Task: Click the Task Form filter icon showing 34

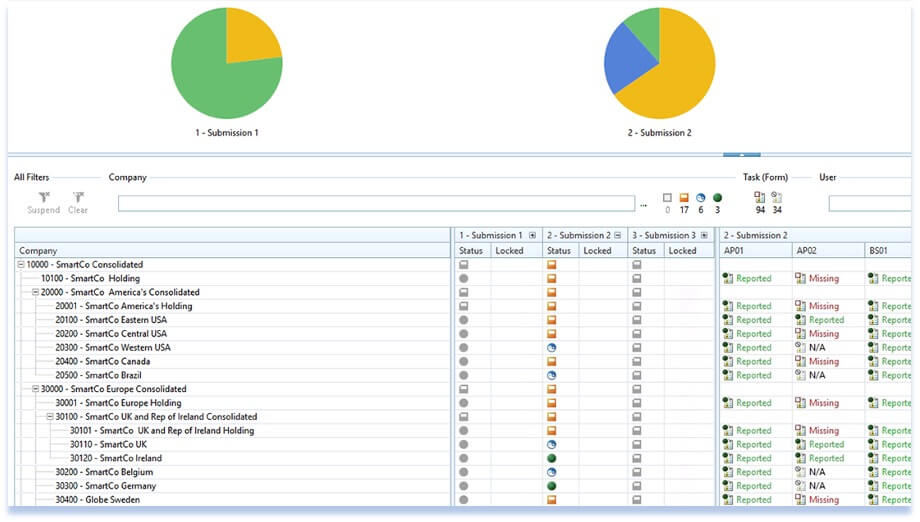Action: [777, 198]
